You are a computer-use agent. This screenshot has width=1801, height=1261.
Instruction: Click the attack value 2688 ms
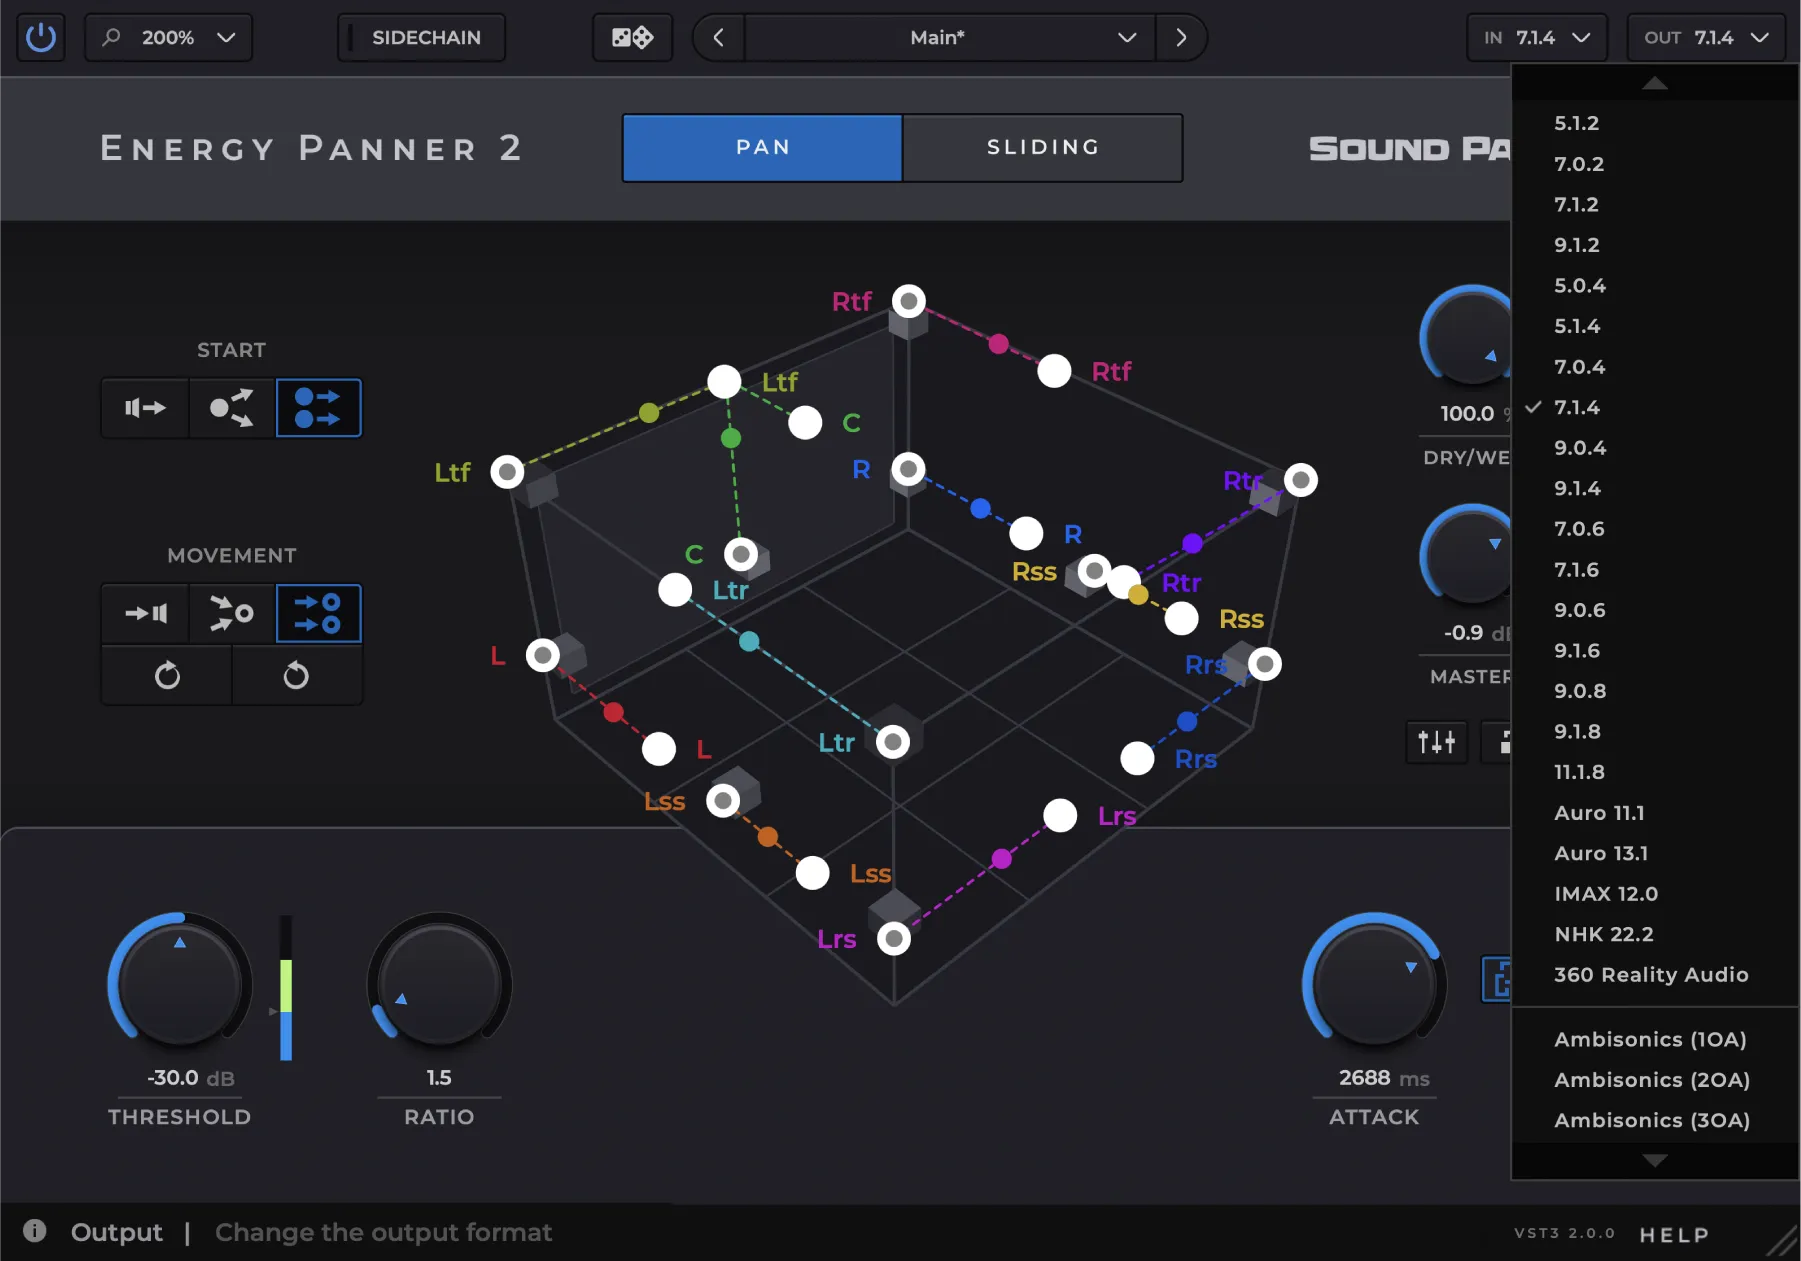(1384, 1078)
